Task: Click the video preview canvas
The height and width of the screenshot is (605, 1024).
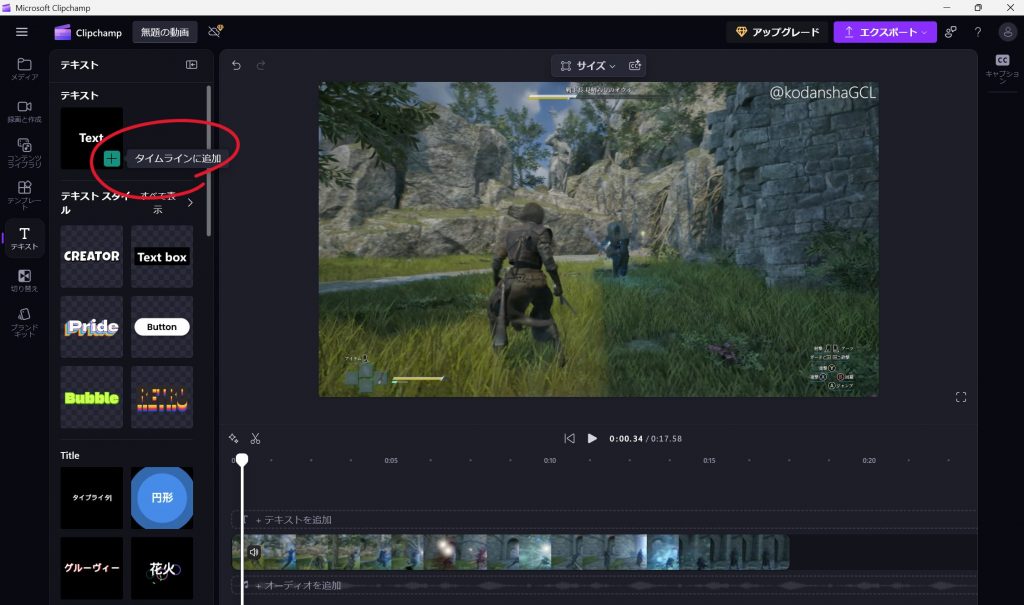Action: 598,239
